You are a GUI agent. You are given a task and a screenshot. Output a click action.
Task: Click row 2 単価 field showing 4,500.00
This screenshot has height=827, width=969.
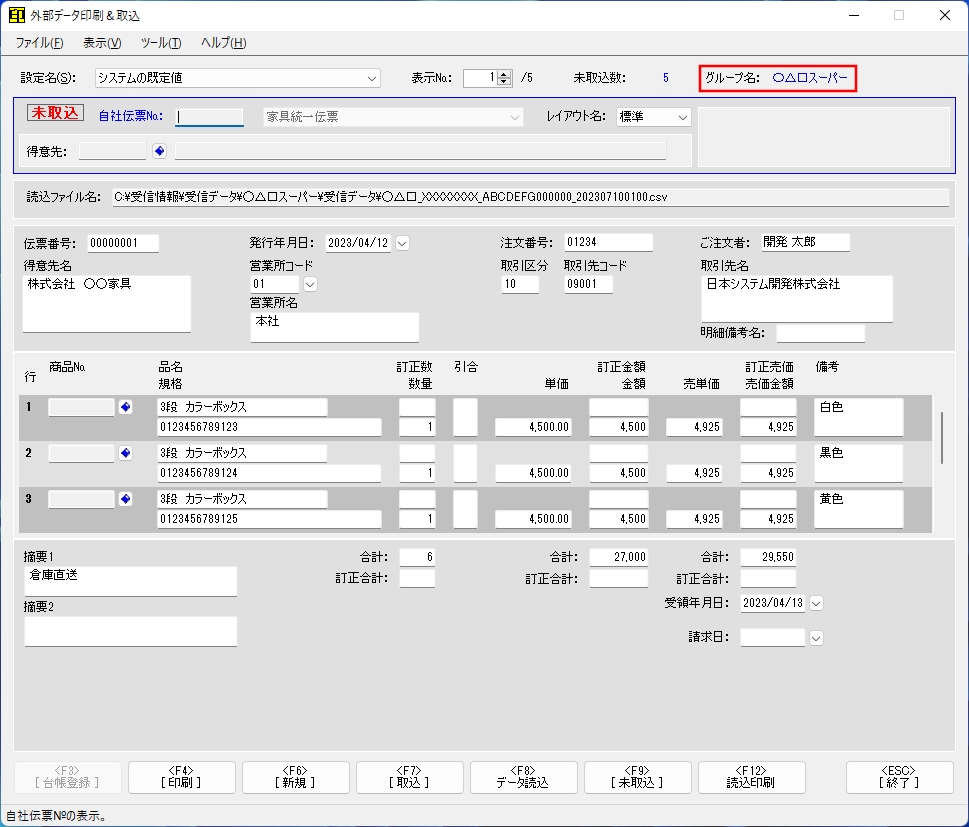coord(533,473)
